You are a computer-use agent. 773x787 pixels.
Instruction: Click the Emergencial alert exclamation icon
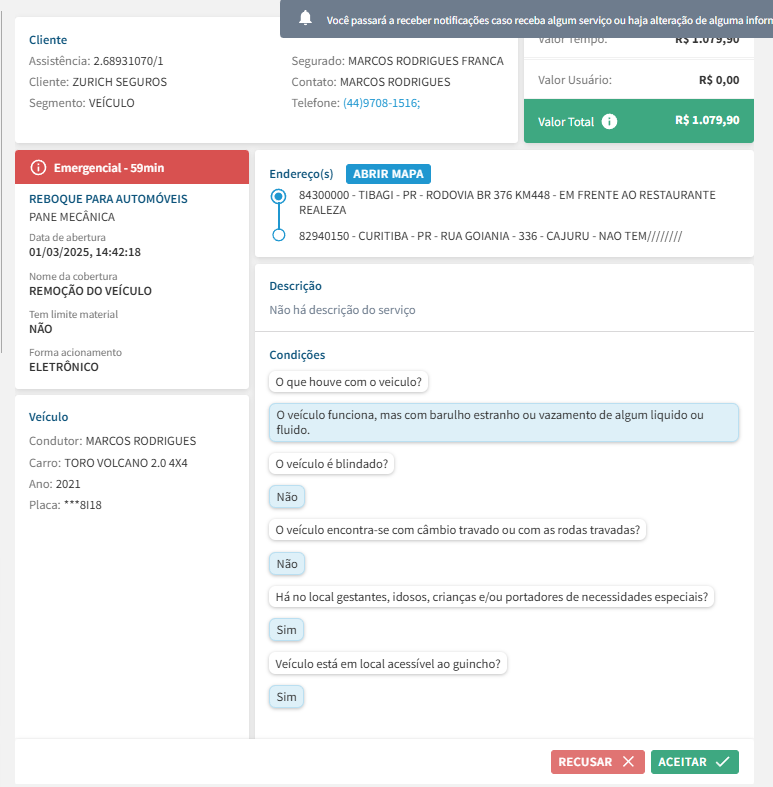(x=38, y=167)
